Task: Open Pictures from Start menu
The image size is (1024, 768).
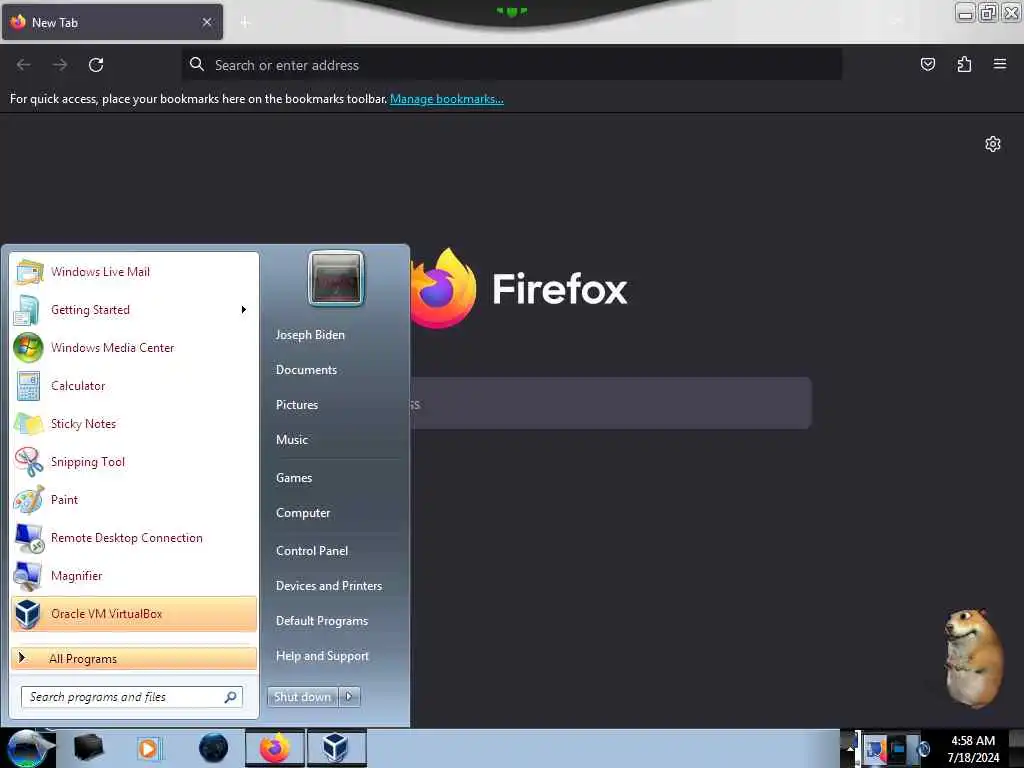Action: point(297,405)
